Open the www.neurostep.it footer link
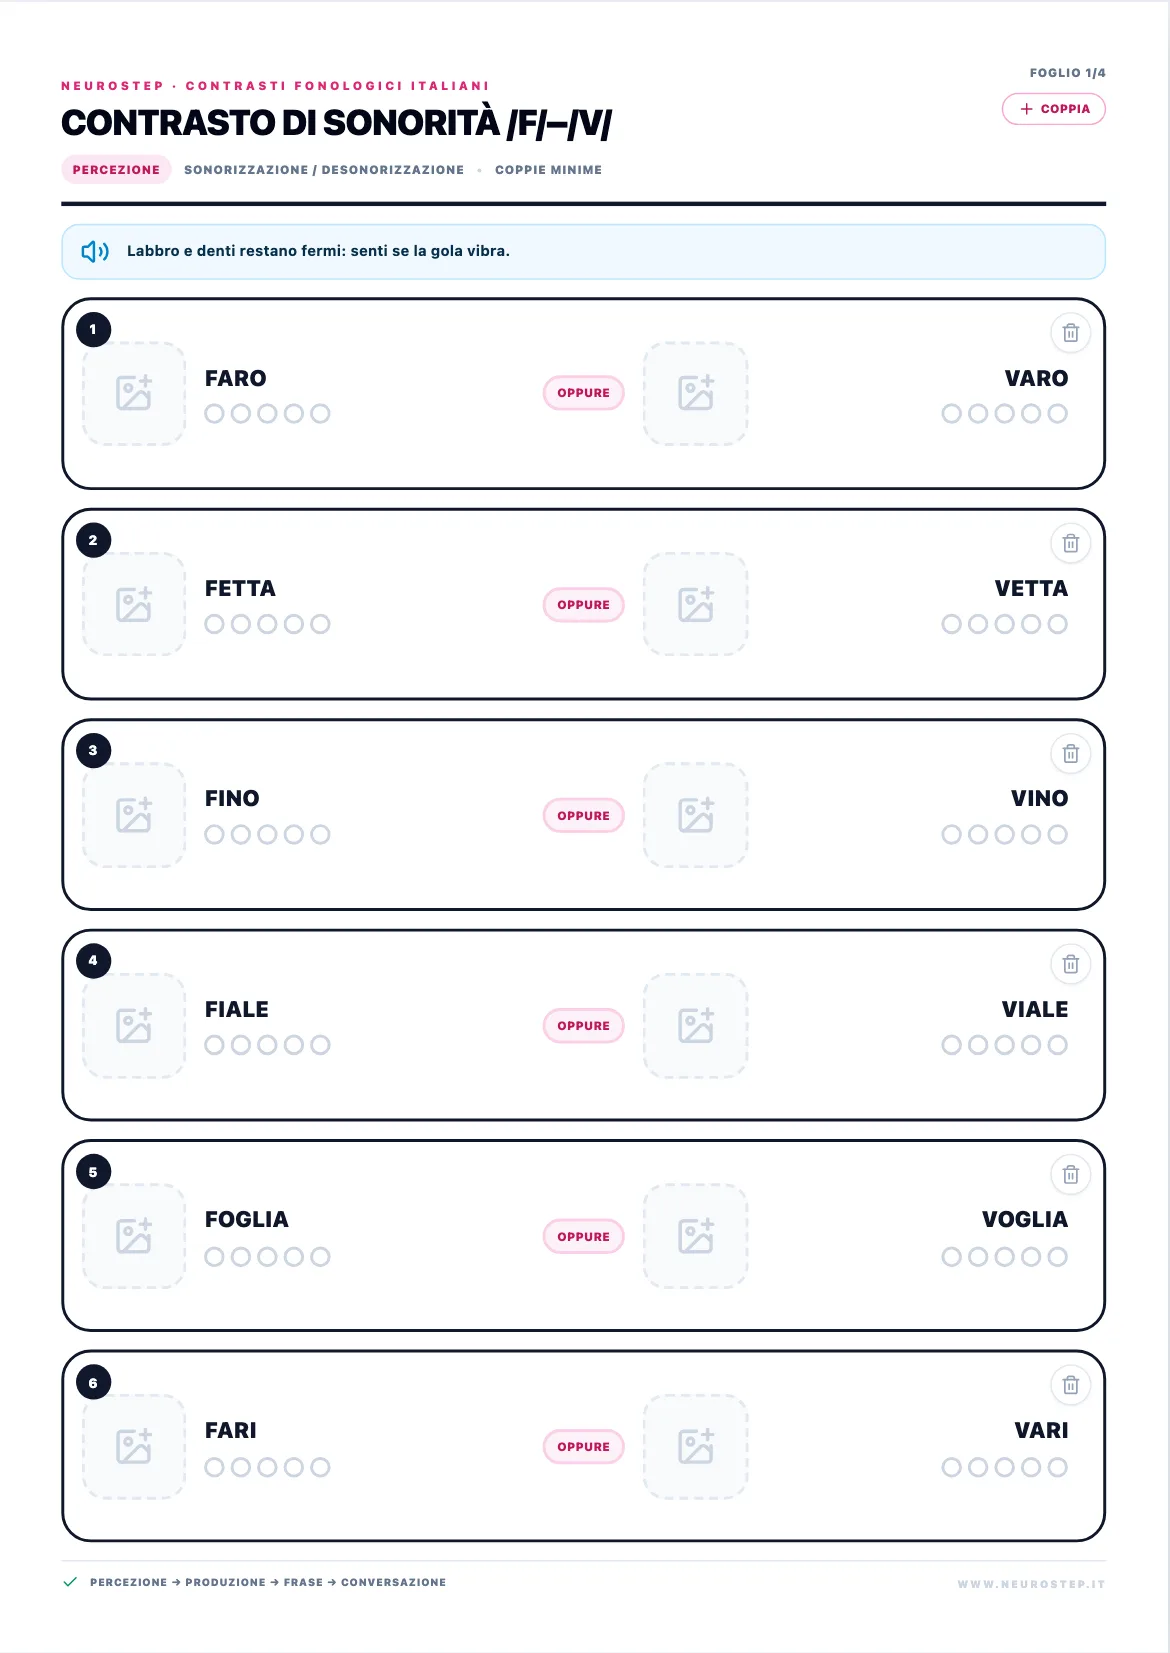 1031,1584
